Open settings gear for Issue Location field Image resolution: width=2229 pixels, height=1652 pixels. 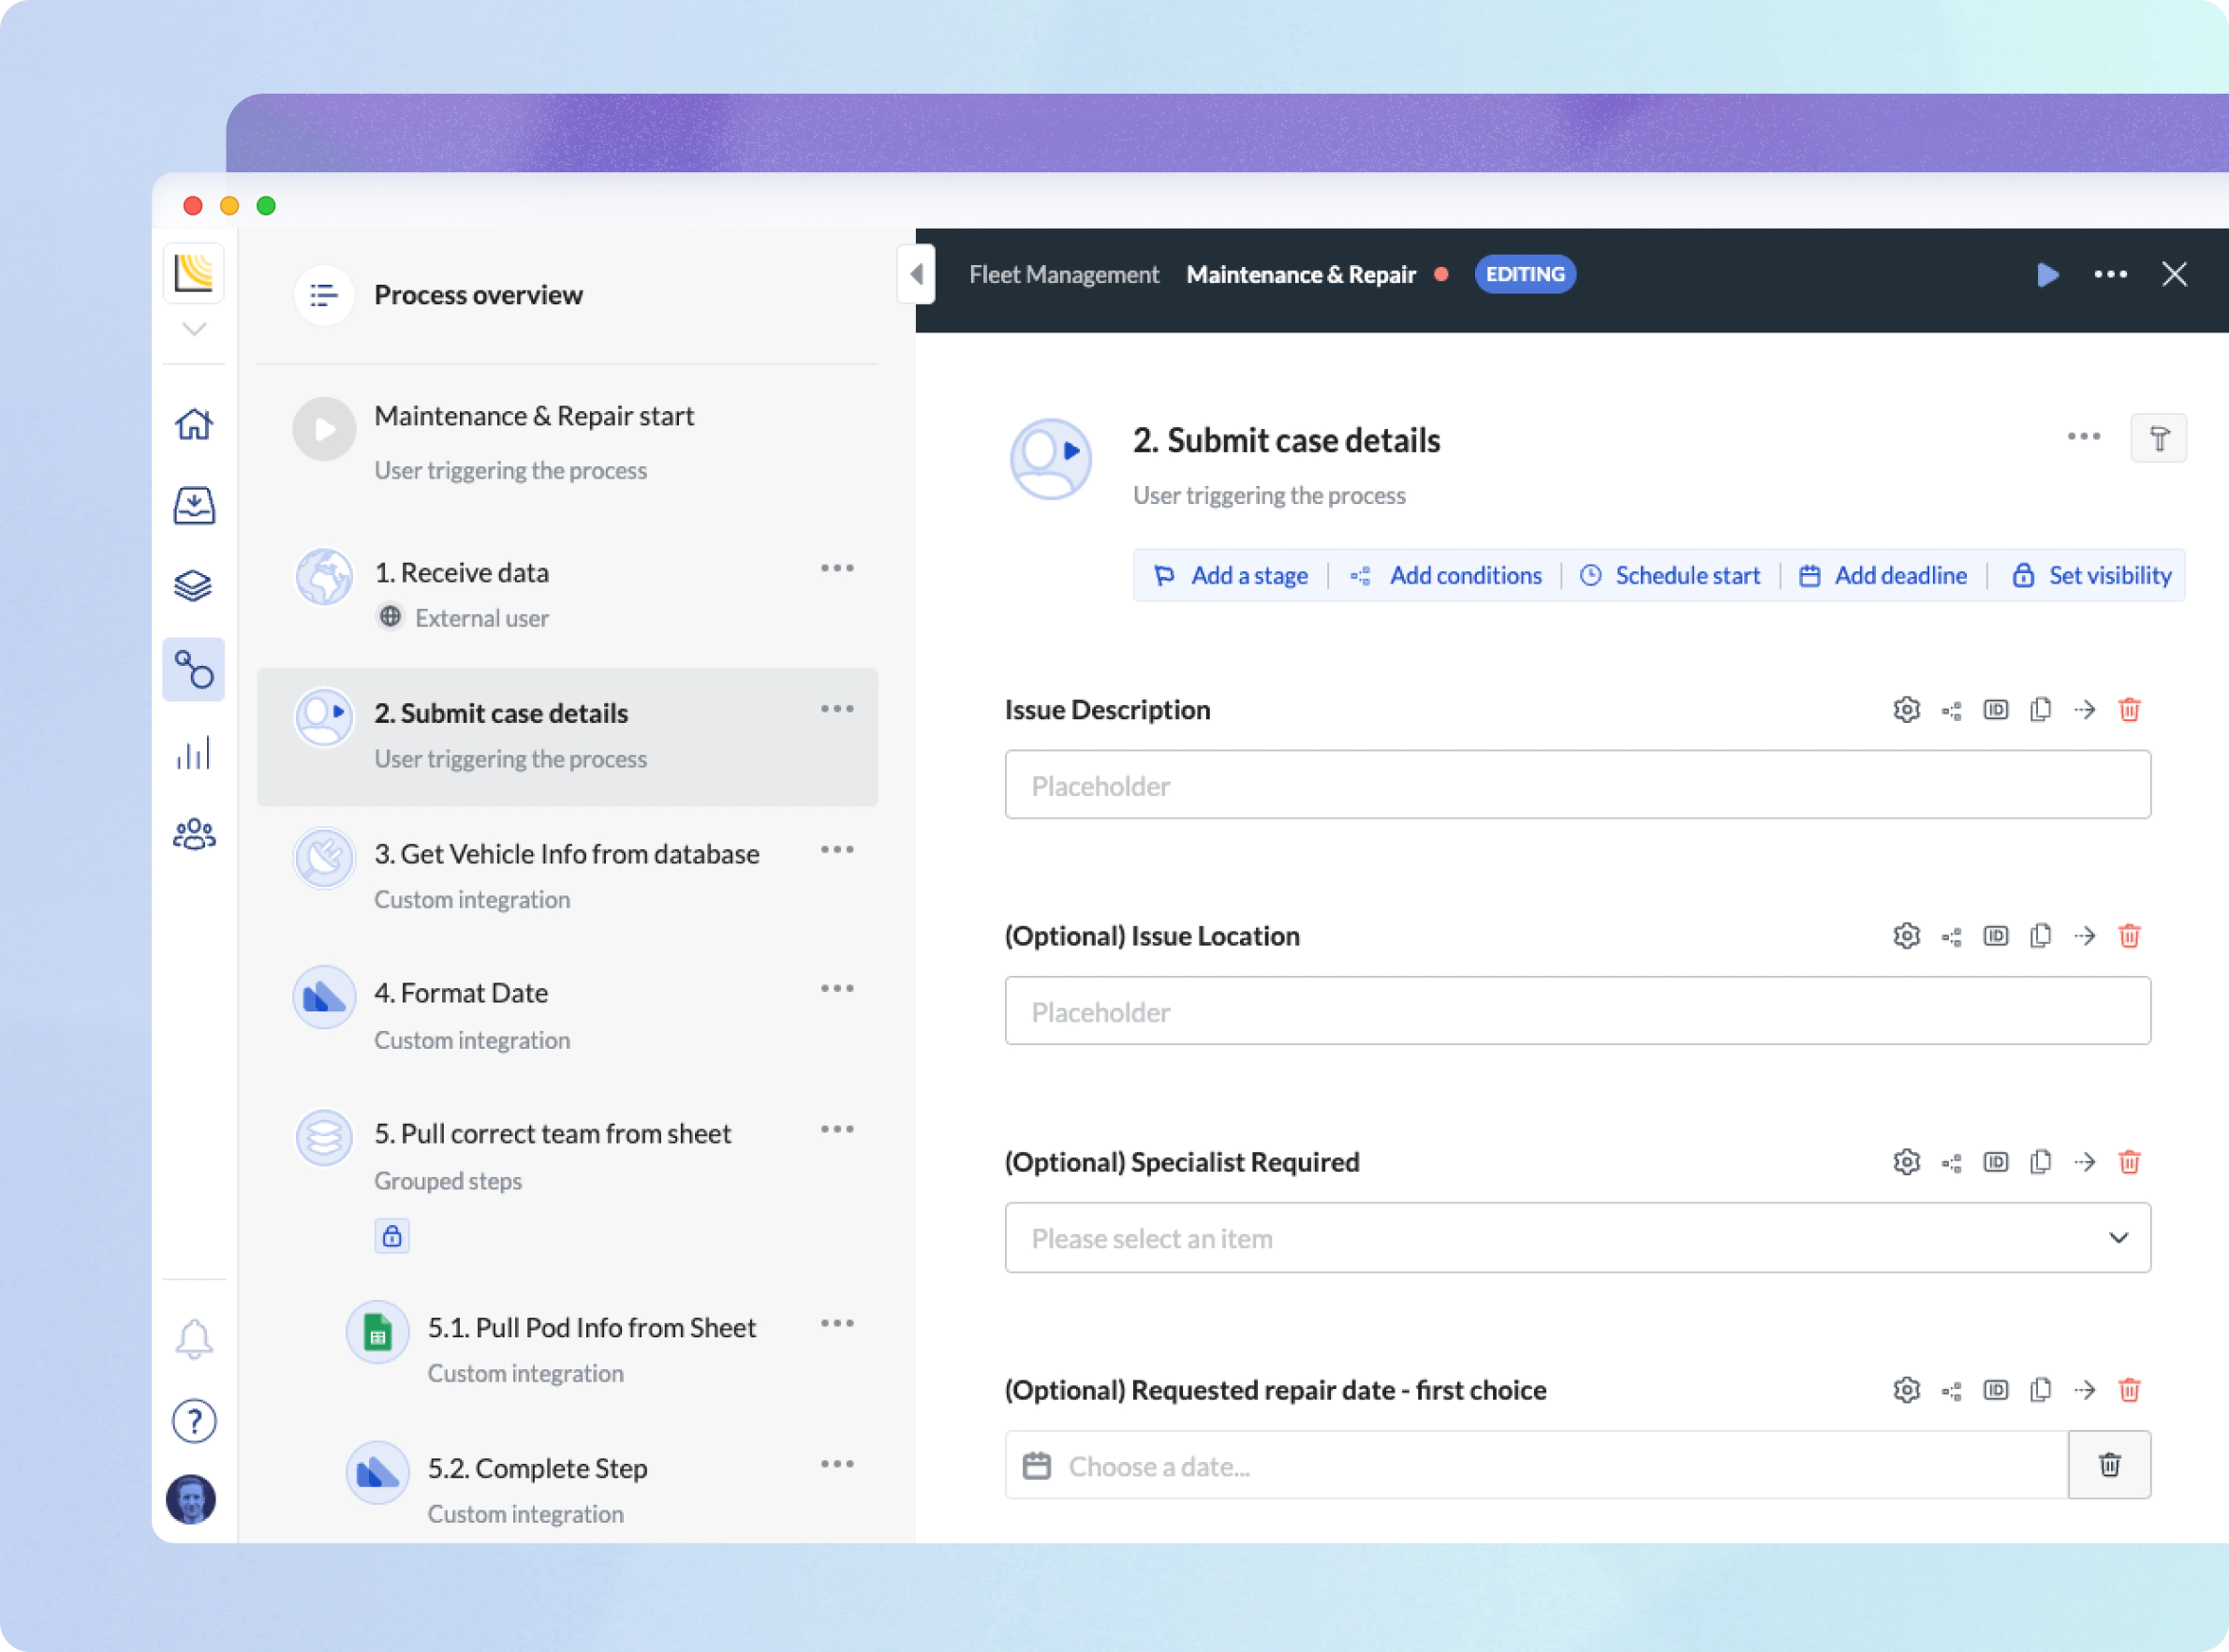1906,936
